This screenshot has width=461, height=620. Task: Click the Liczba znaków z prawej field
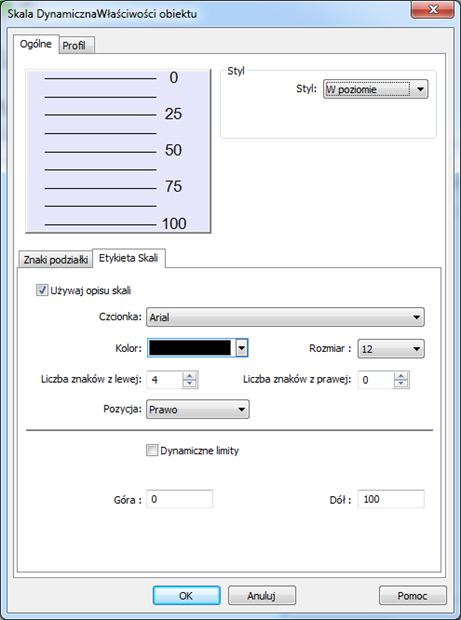(x=376, y=380)
